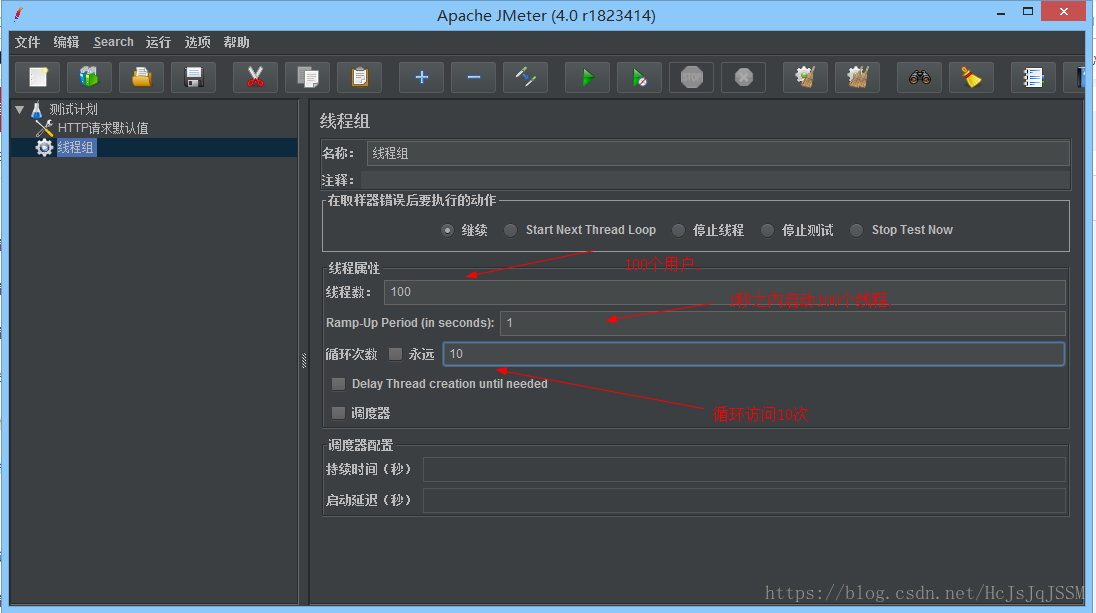The image size is (1096, 613).
Task: Collapse all nodes with minus icon
Action: [x=473, y=77]
